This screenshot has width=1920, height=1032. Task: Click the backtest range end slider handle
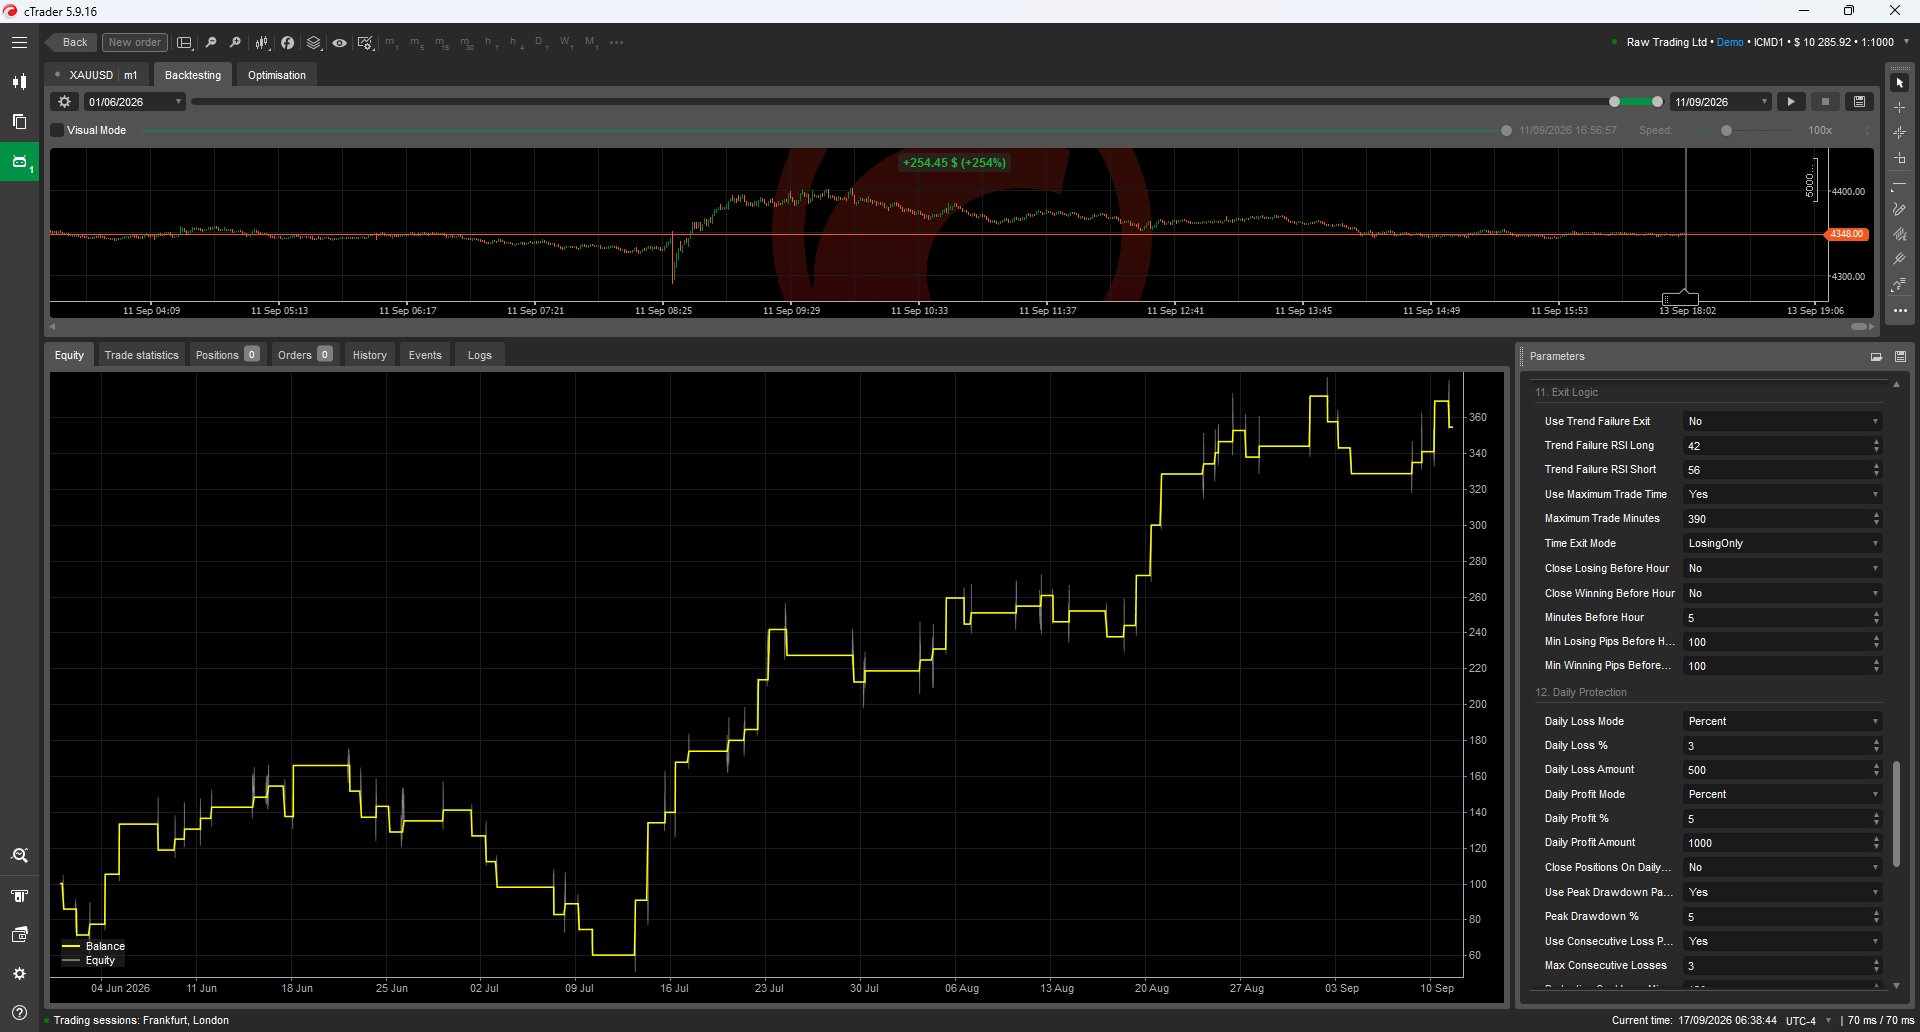pos(1657,102)
